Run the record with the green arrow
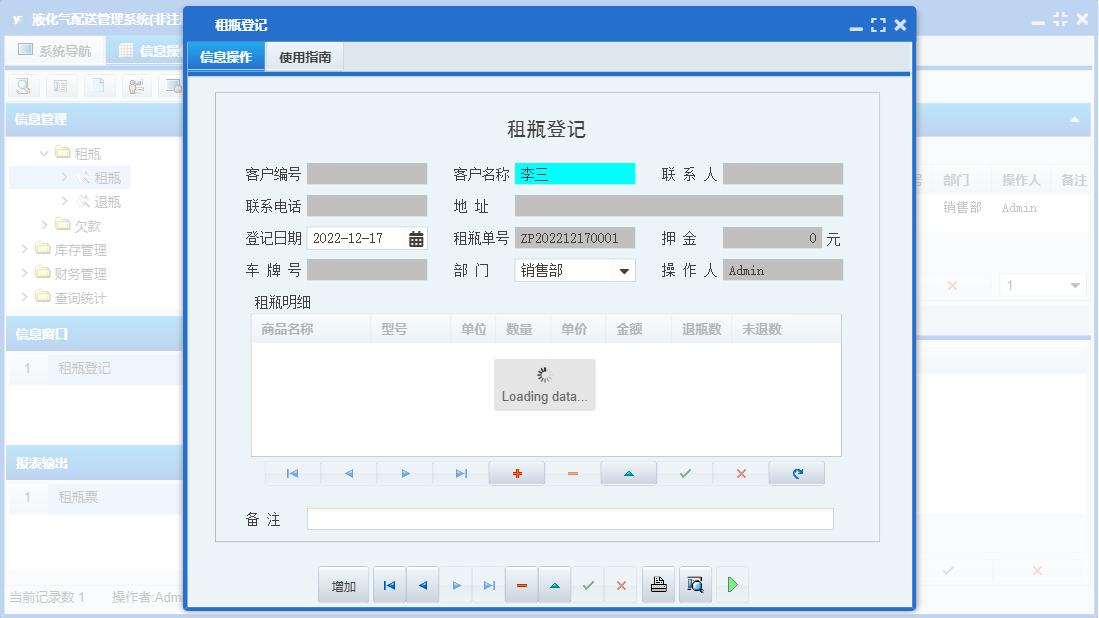1099x618 pixels. (731, 585)
